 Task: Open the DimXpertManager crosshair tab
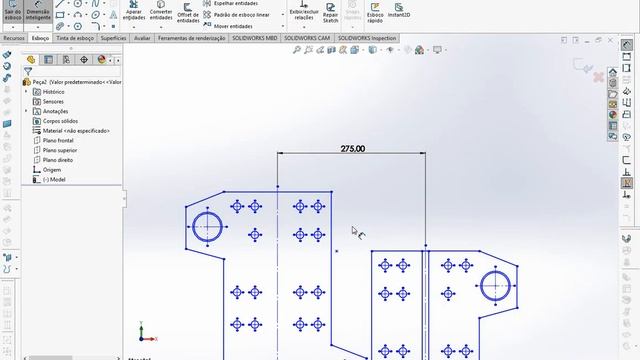tap(84, 60)
